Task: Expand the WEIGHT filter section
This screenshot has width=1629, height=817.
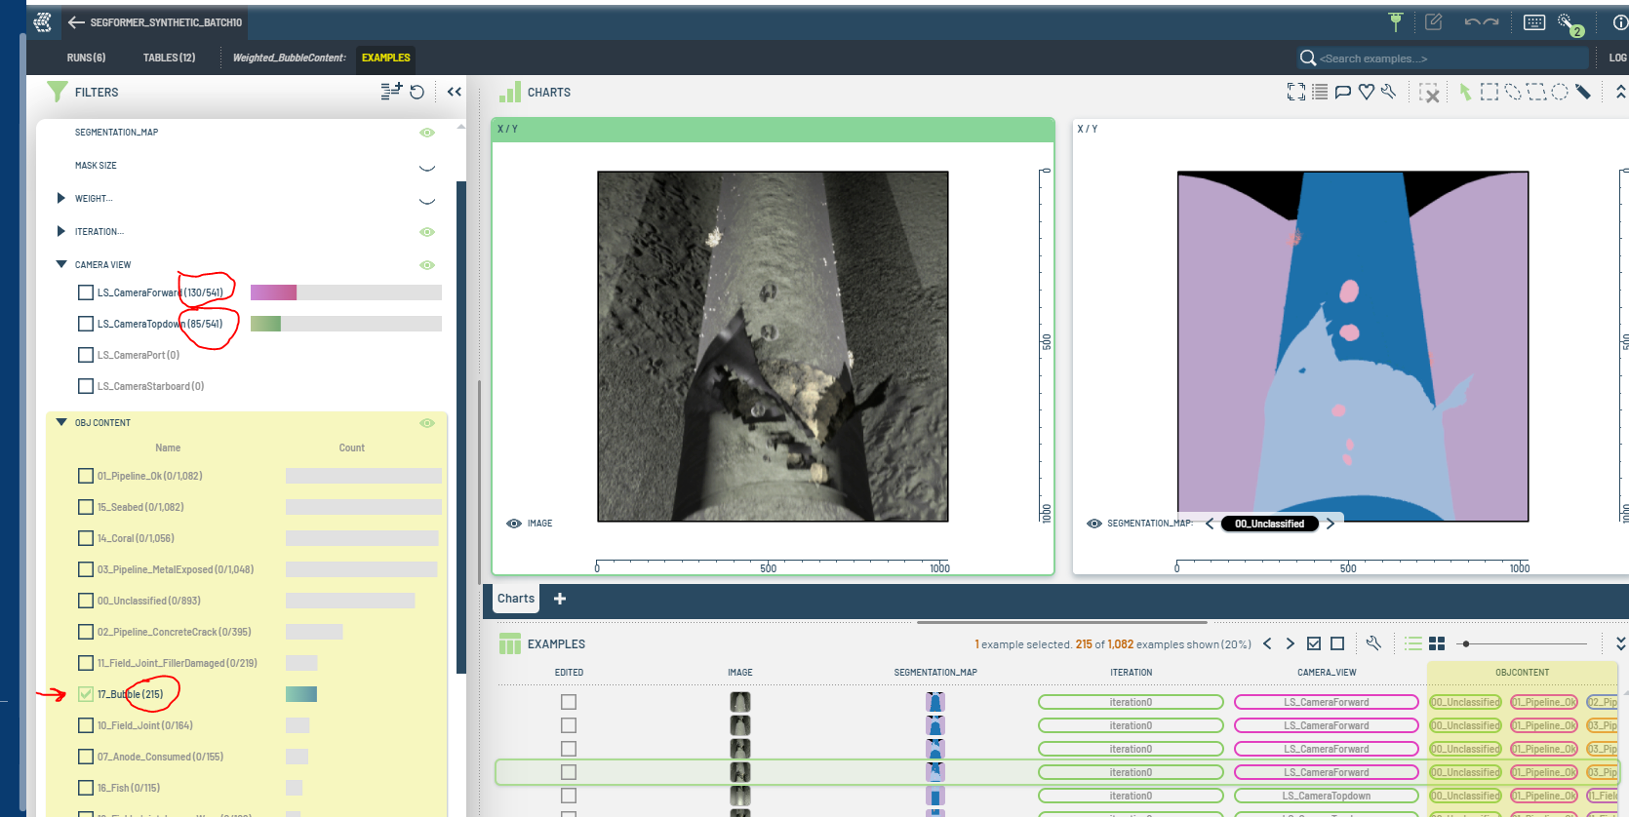Action: click(x=61, y=198)
